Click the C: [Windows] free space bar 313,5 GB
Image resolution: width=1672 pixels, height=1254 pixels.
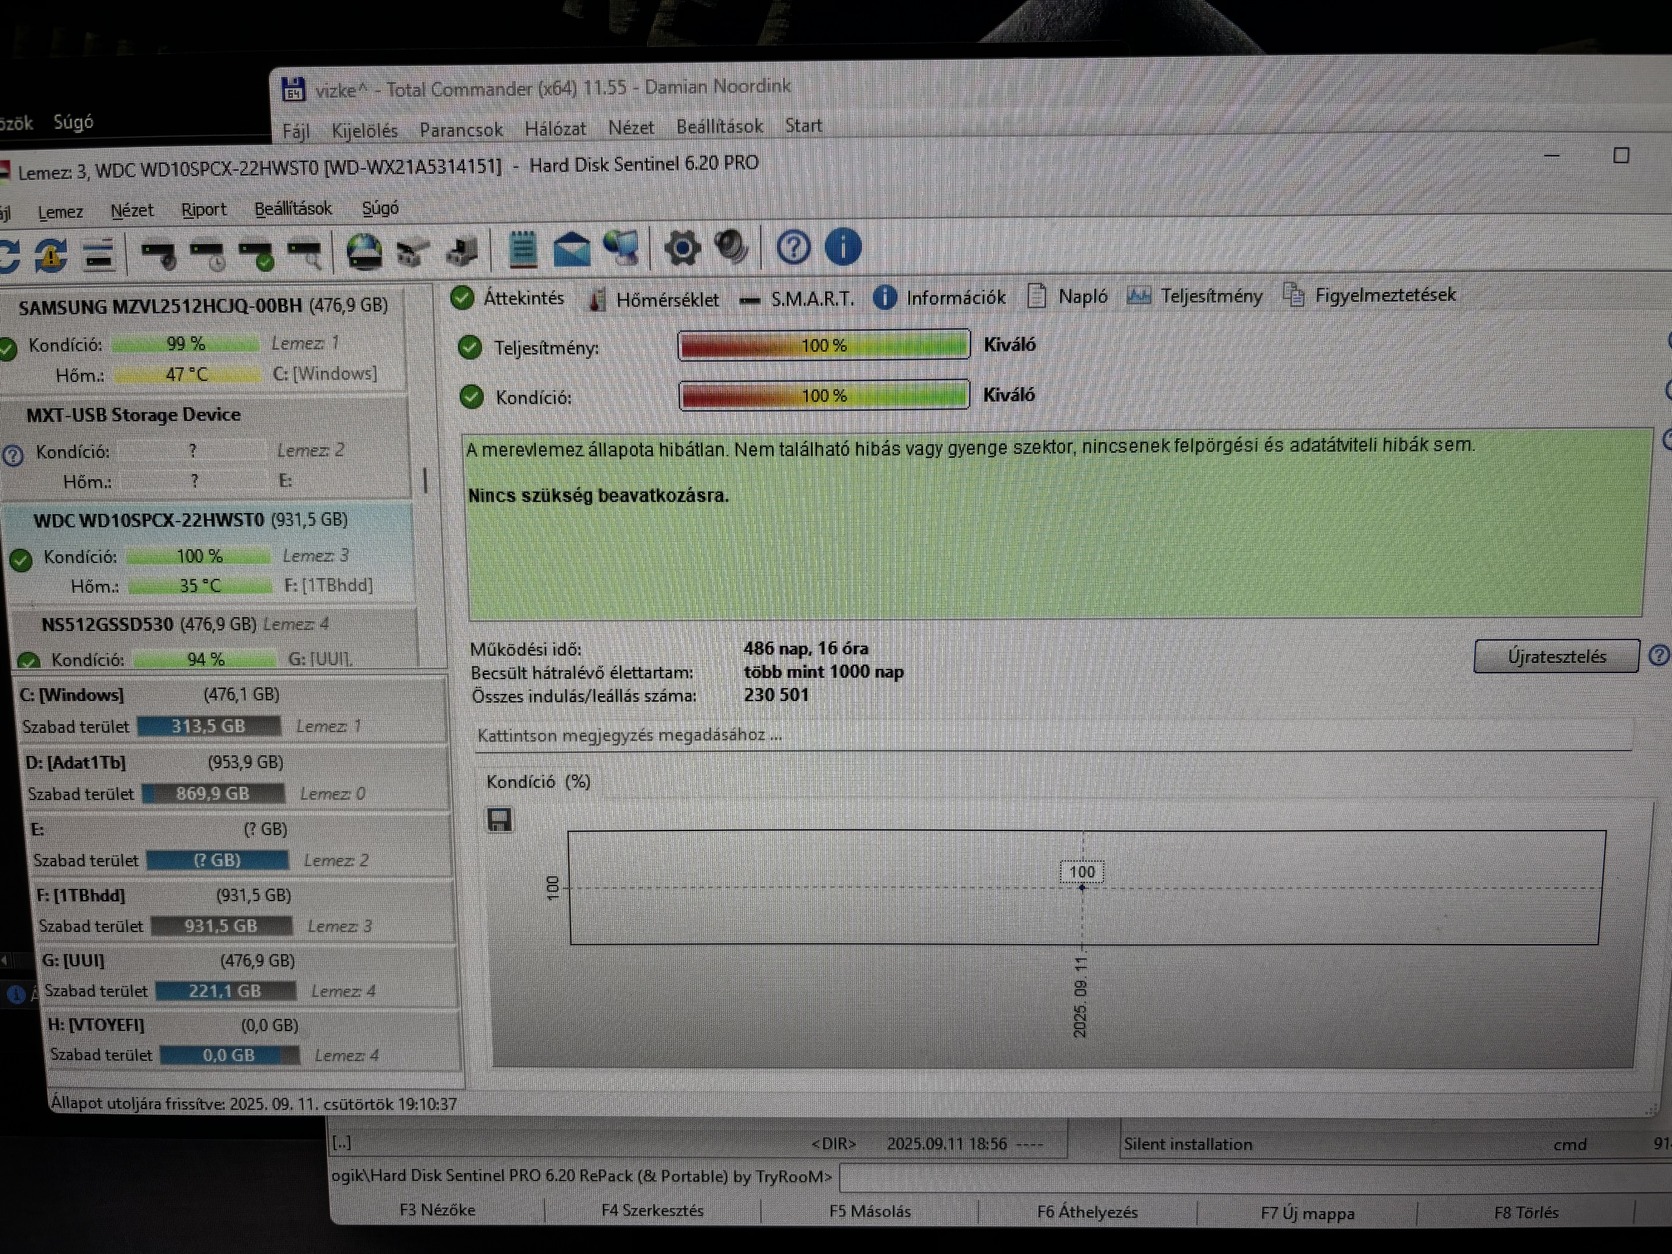point(208,726)
